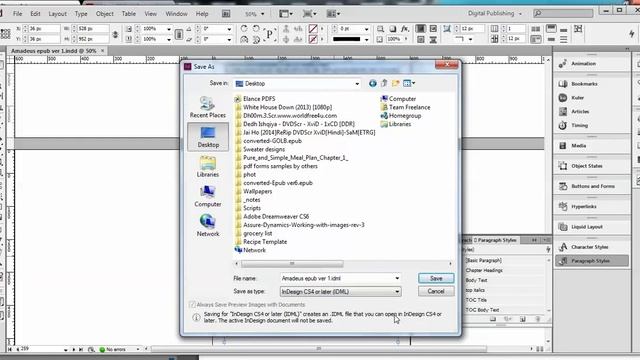Viewport: 640px width, 360px height.
Task: Open the Hyperlinks panel
Action: point(591,207)
